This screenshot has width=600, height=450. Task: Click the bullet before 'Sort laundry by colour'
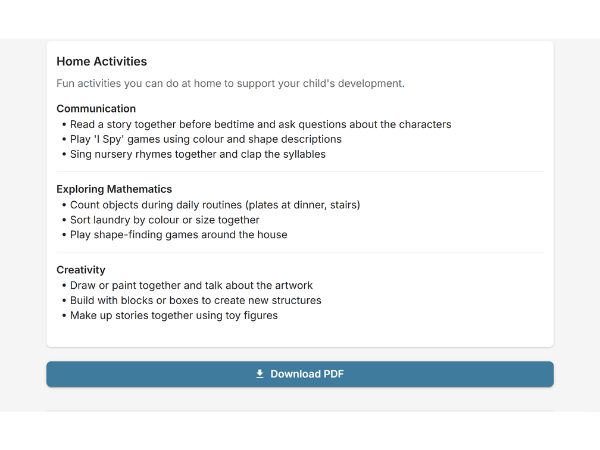(x=63, y=220)
